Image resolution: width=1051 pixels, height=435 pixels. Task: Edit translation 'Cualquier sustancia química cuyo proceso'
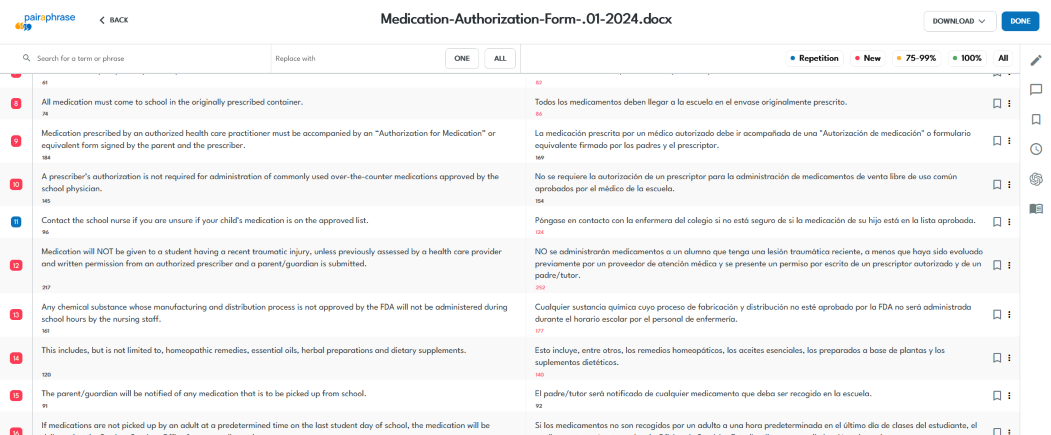point(753,313)
